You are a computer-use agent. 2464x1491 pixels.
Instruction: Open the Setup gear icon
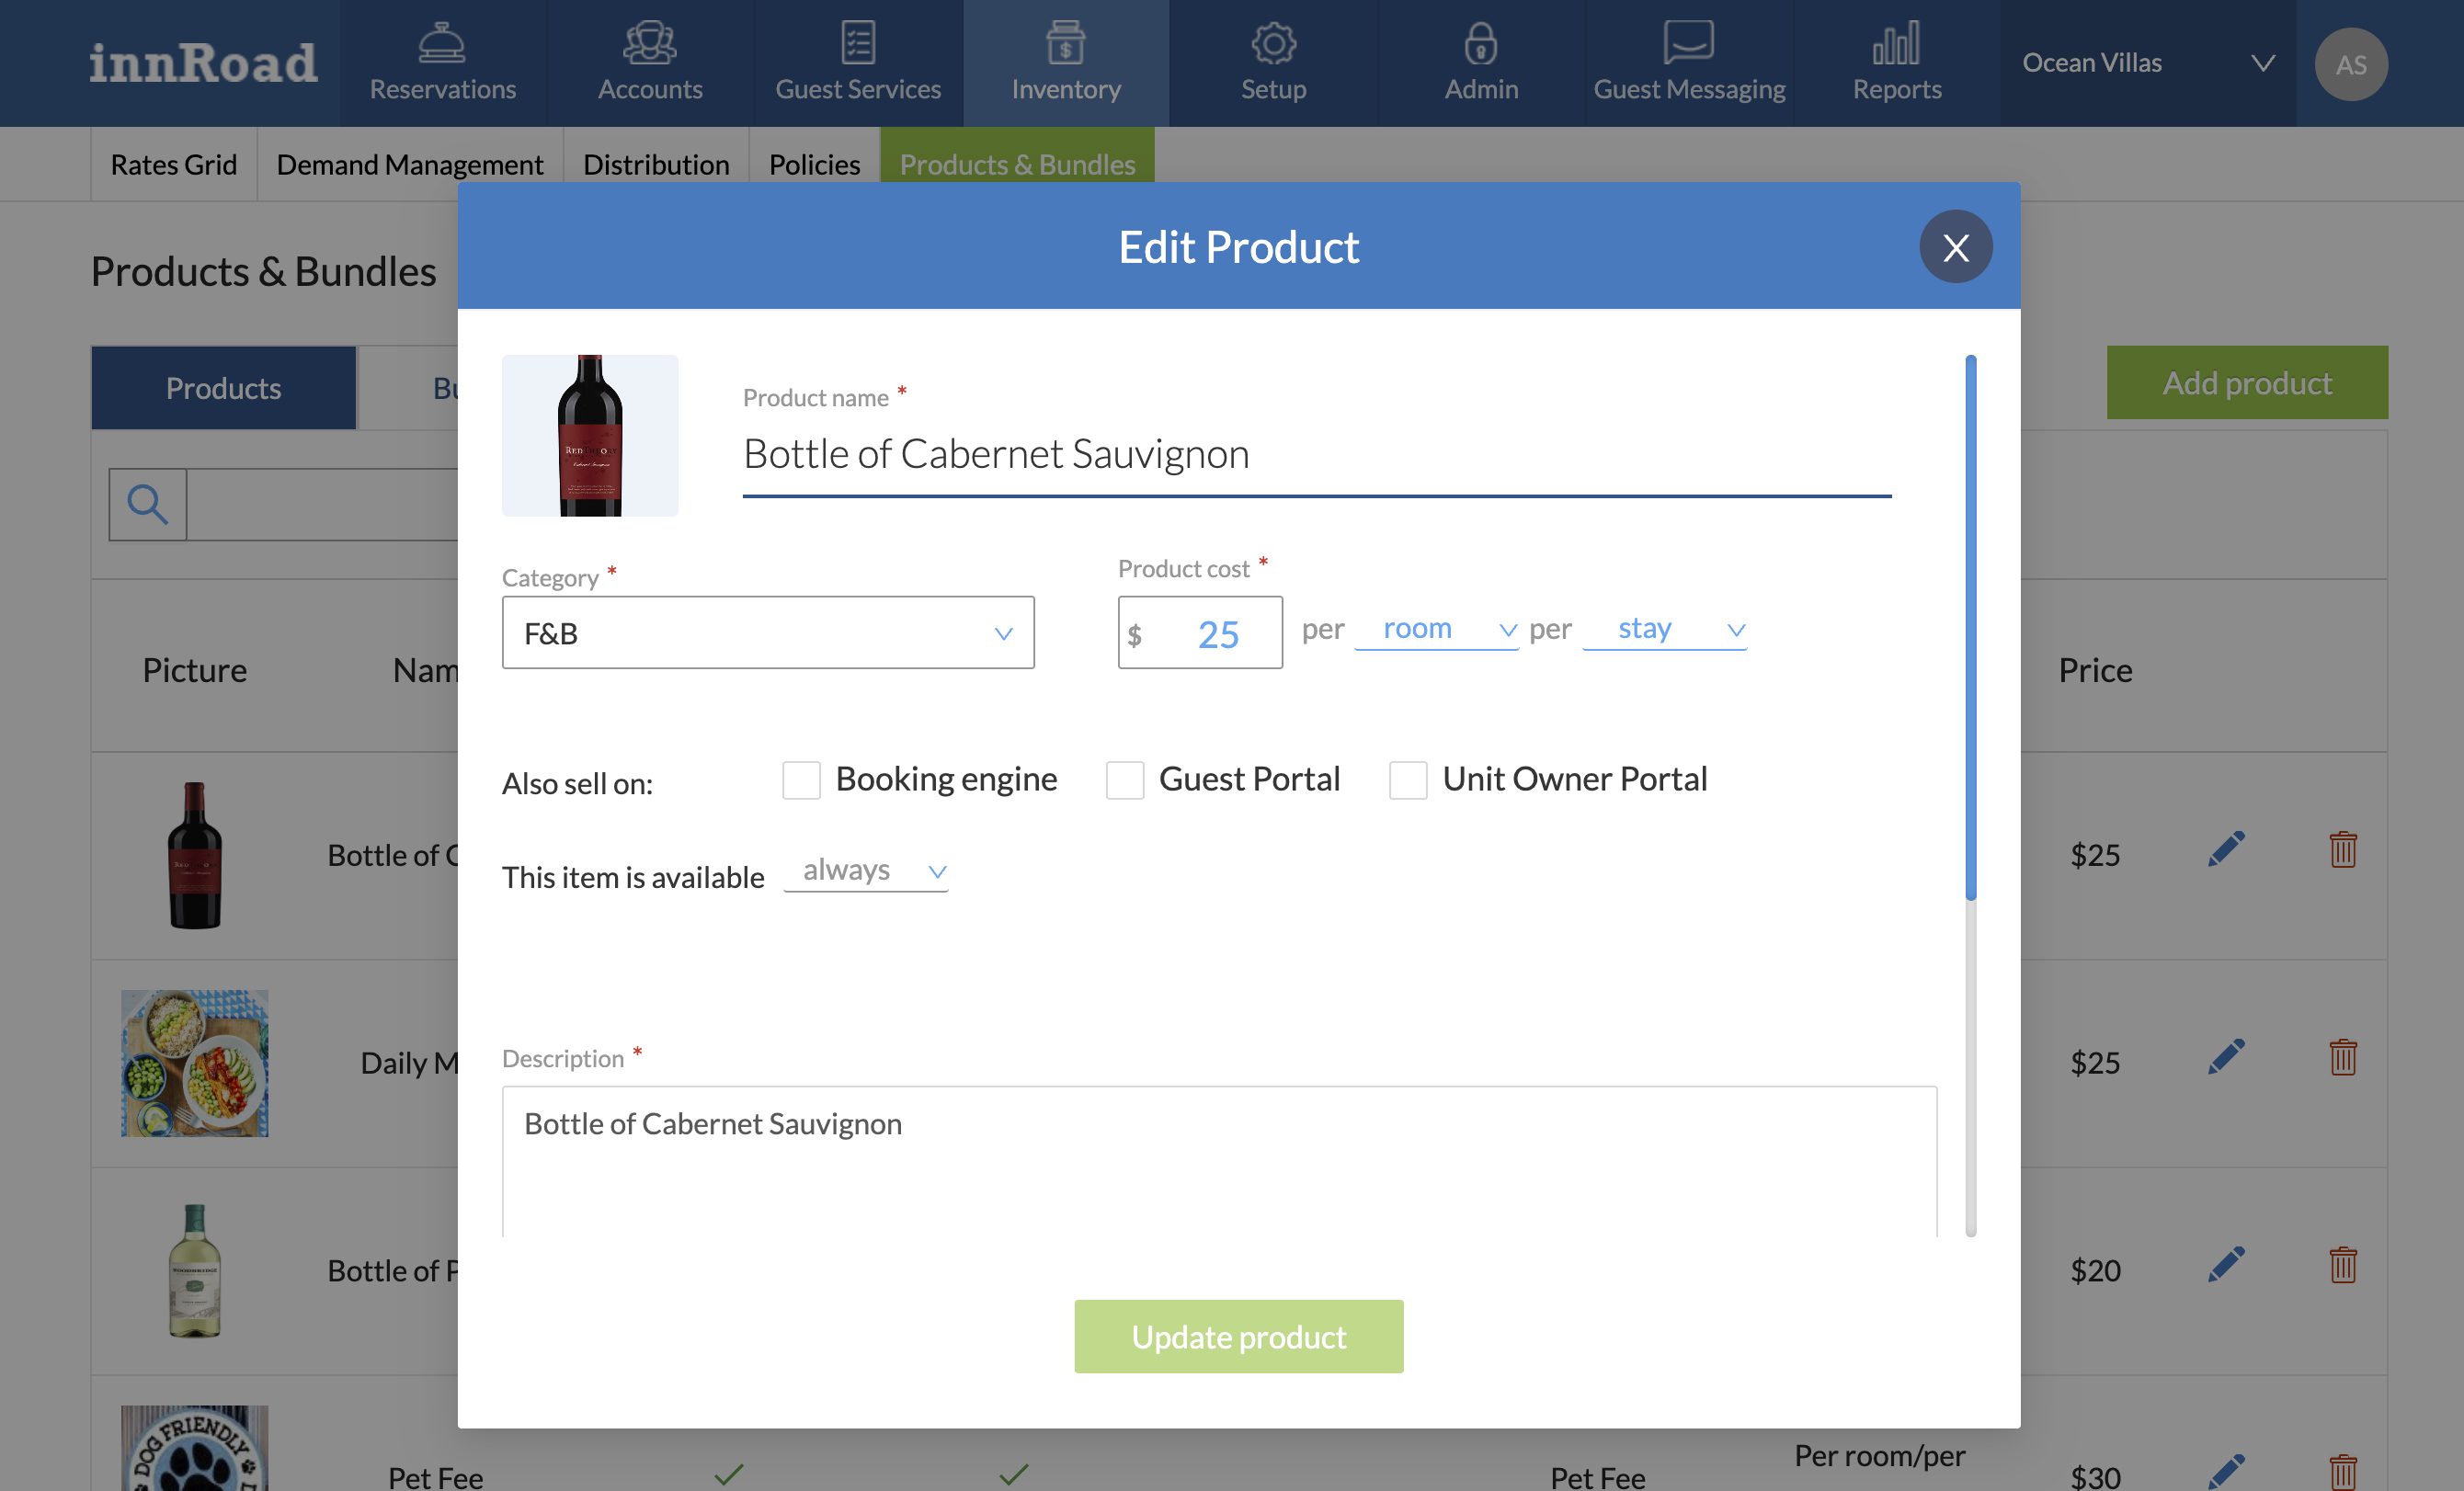pos(1273,43)
